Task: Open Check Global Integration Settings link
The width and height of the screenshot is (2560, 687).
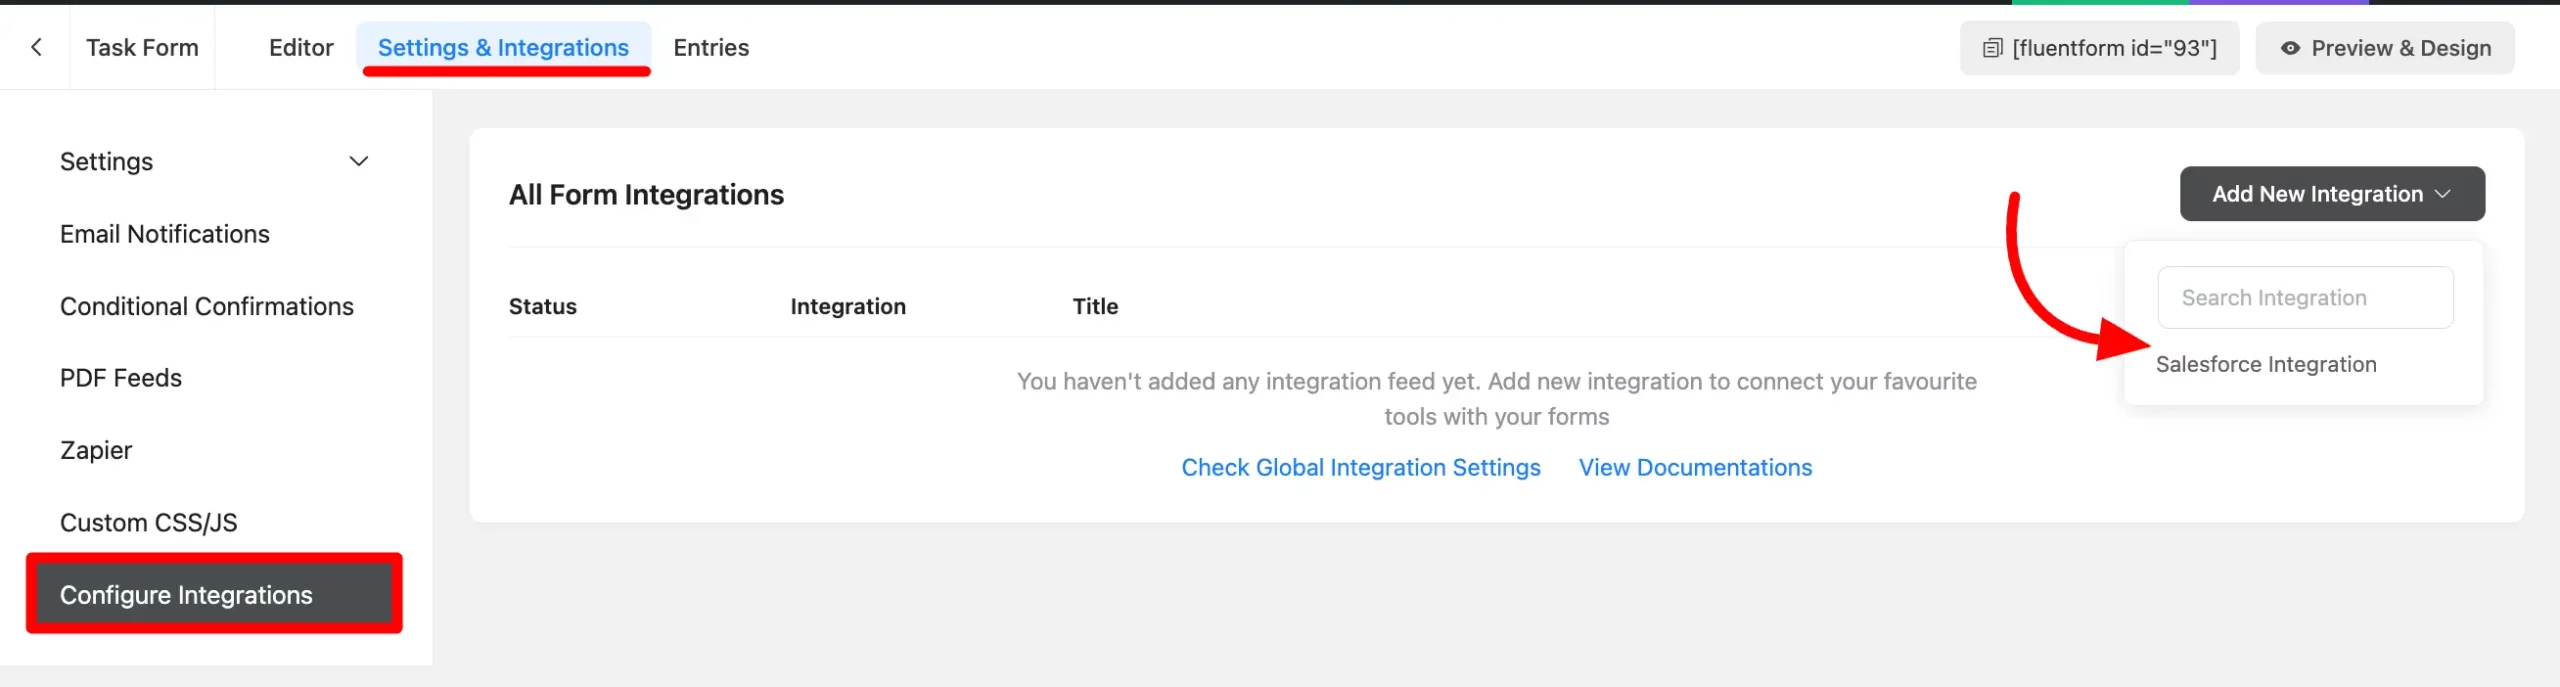Action: point(1360,467)
